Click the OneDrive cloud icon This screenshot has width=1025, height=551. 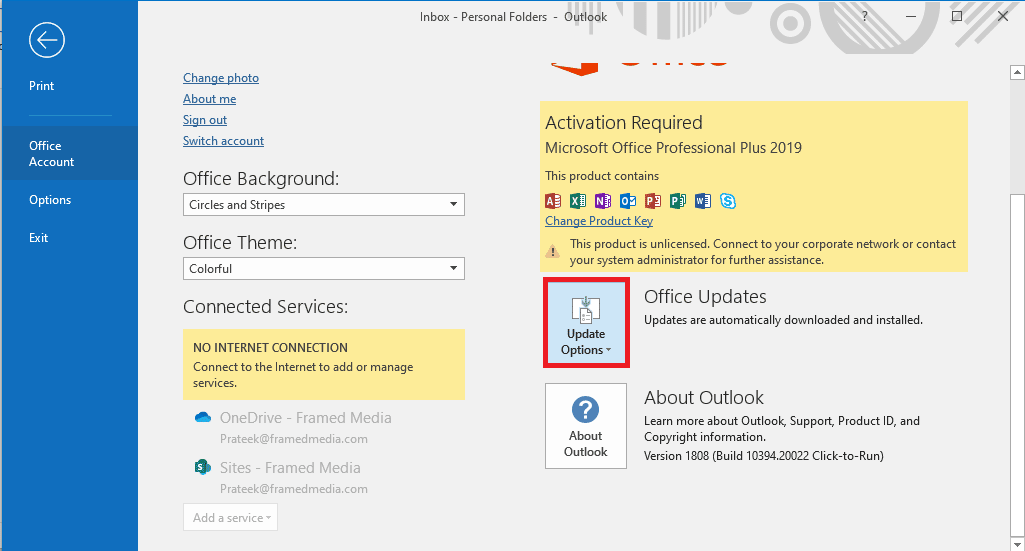coord(203,417)
